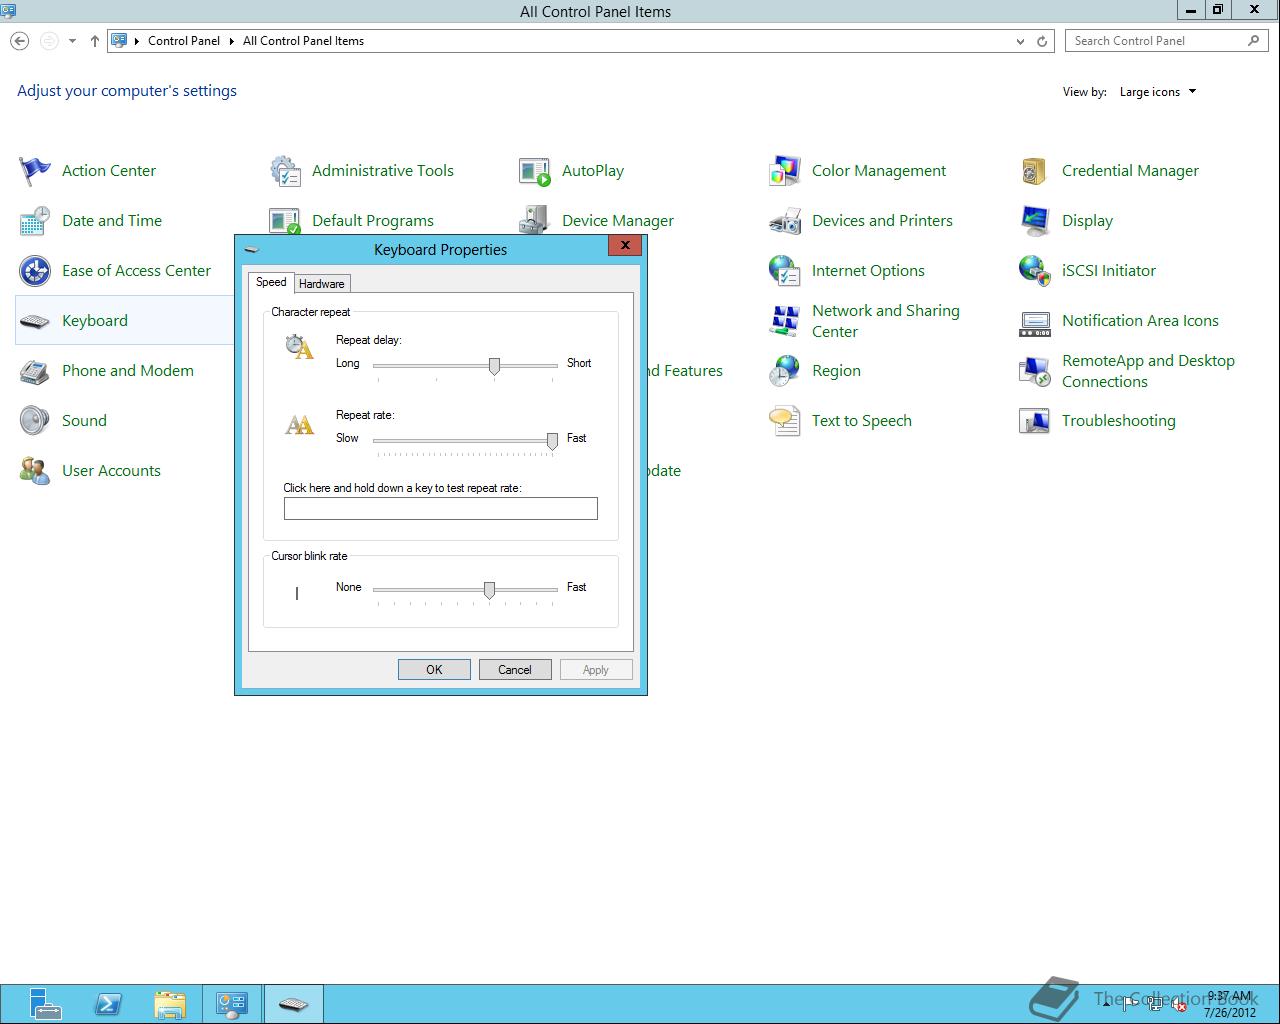Open Ease of Access Center icon
This screenshot has height=1024, width=1280.
coord(35,271)
